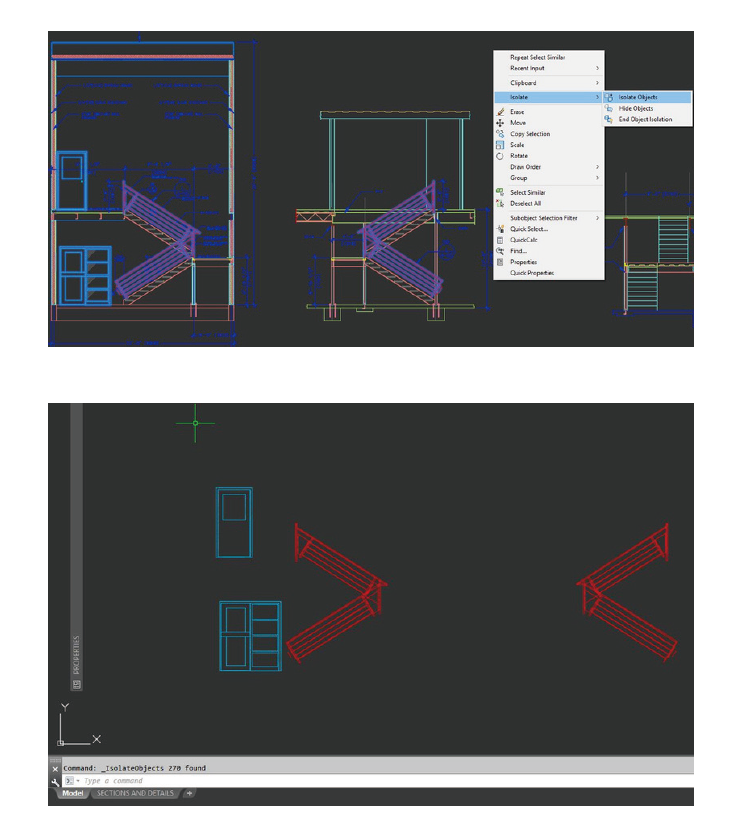Click the Isolate Objects icon
The width and height of the screenshot is (737, 830).
tap(609, 97)
